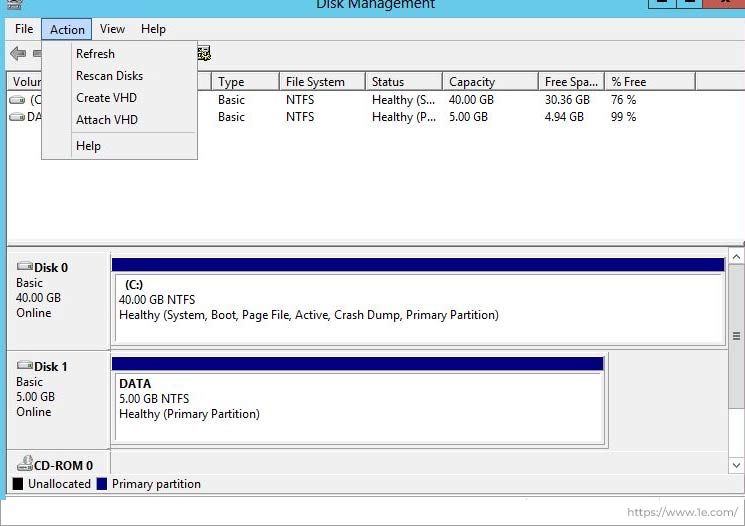The width and height of the screenshot is (745, 526).
Task: Sort by Free Space column header
Action: [x=572, y=82]
